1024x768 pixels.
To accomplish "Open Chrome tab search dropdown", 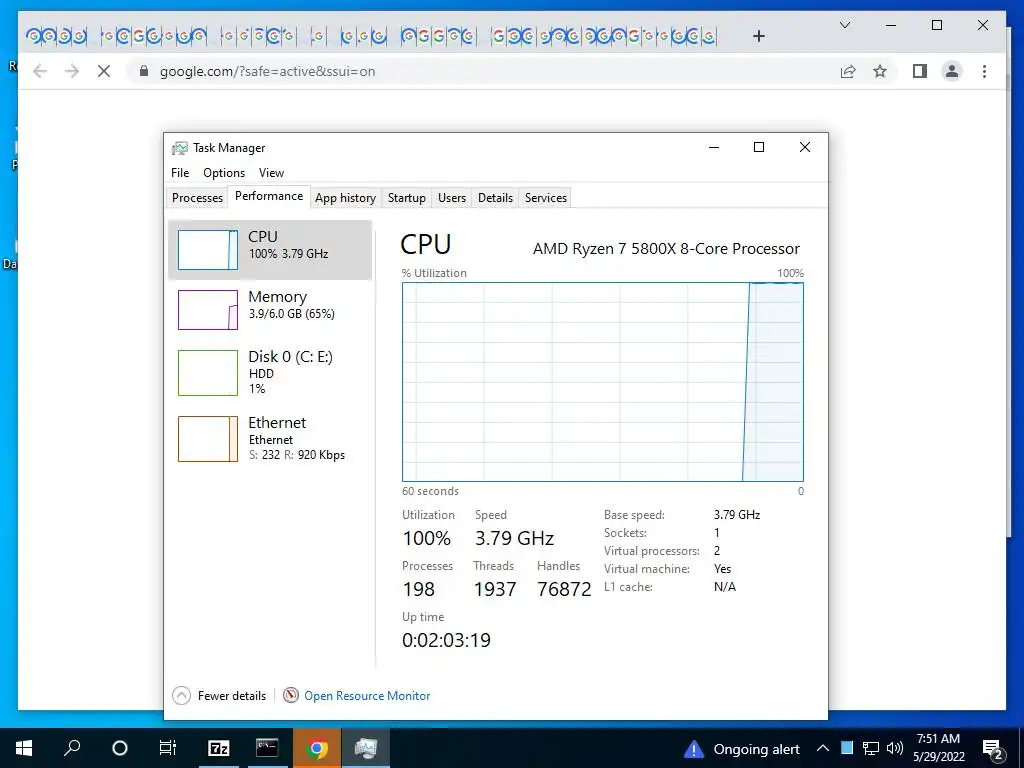I will [844, 25].
